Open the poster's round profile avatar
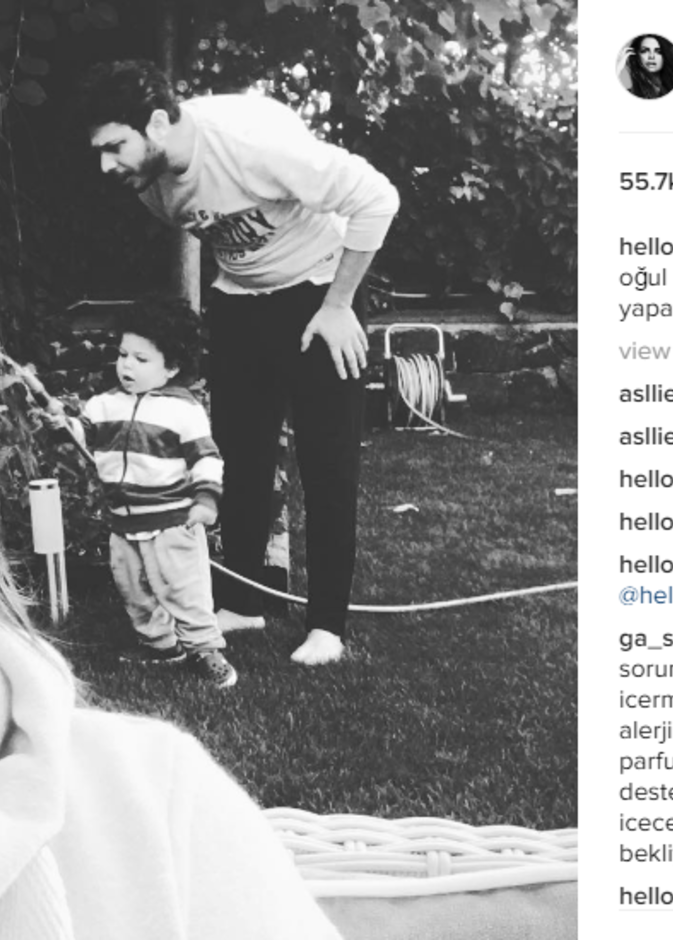Viewport: 673px width, 940px height. pos(645,66)
